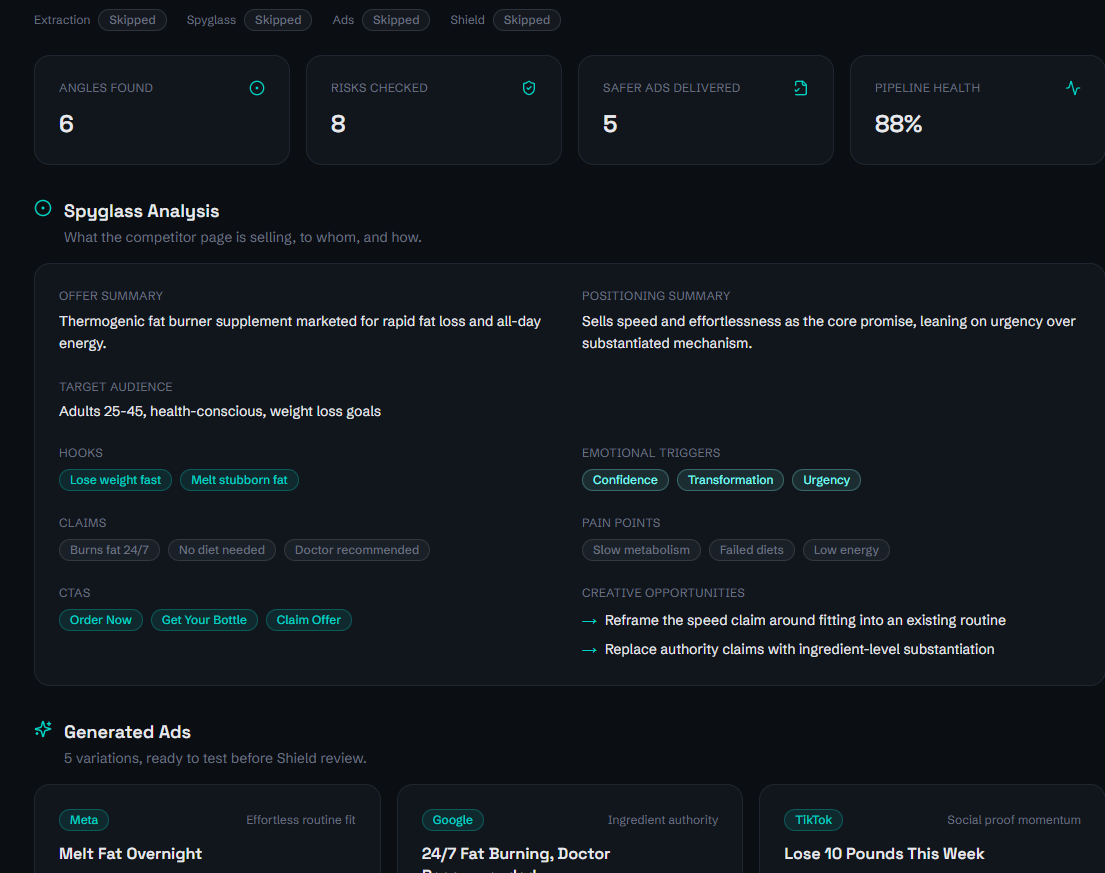Select the Confidence emotional trigger chip
Screen dimensions: 1105x873
(x=625, y=480)
